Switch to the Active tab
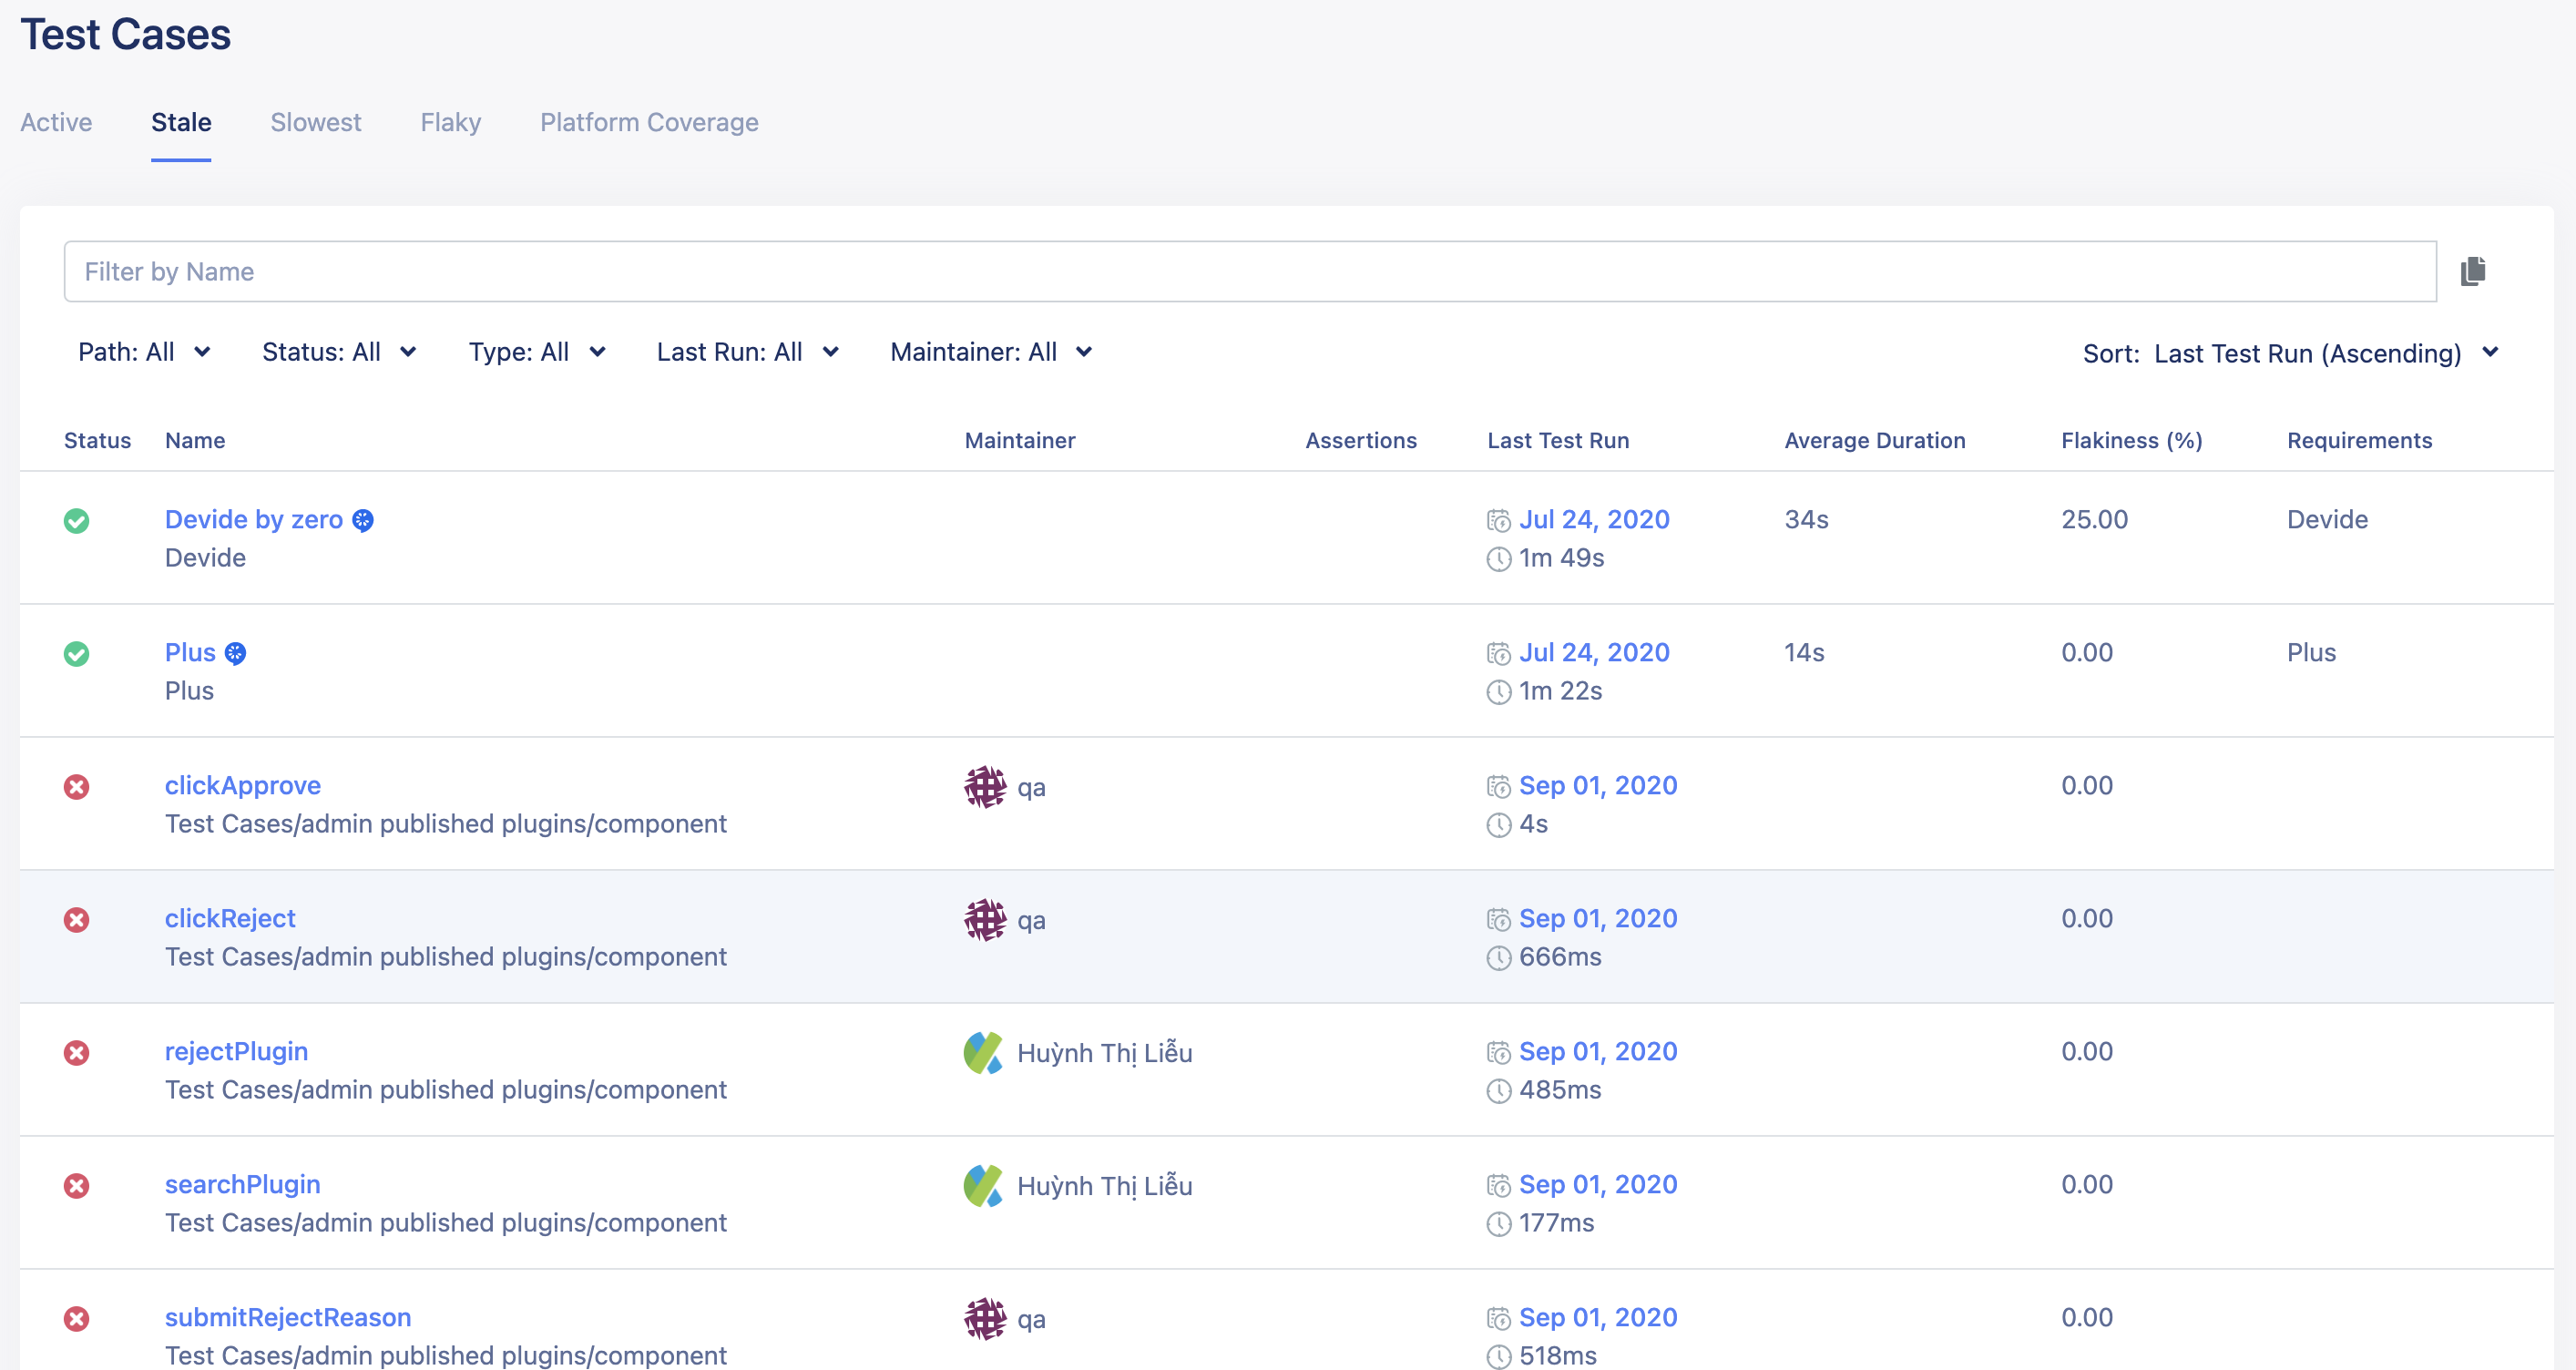Screen dimensions: 2576x1370 [56, 122]
